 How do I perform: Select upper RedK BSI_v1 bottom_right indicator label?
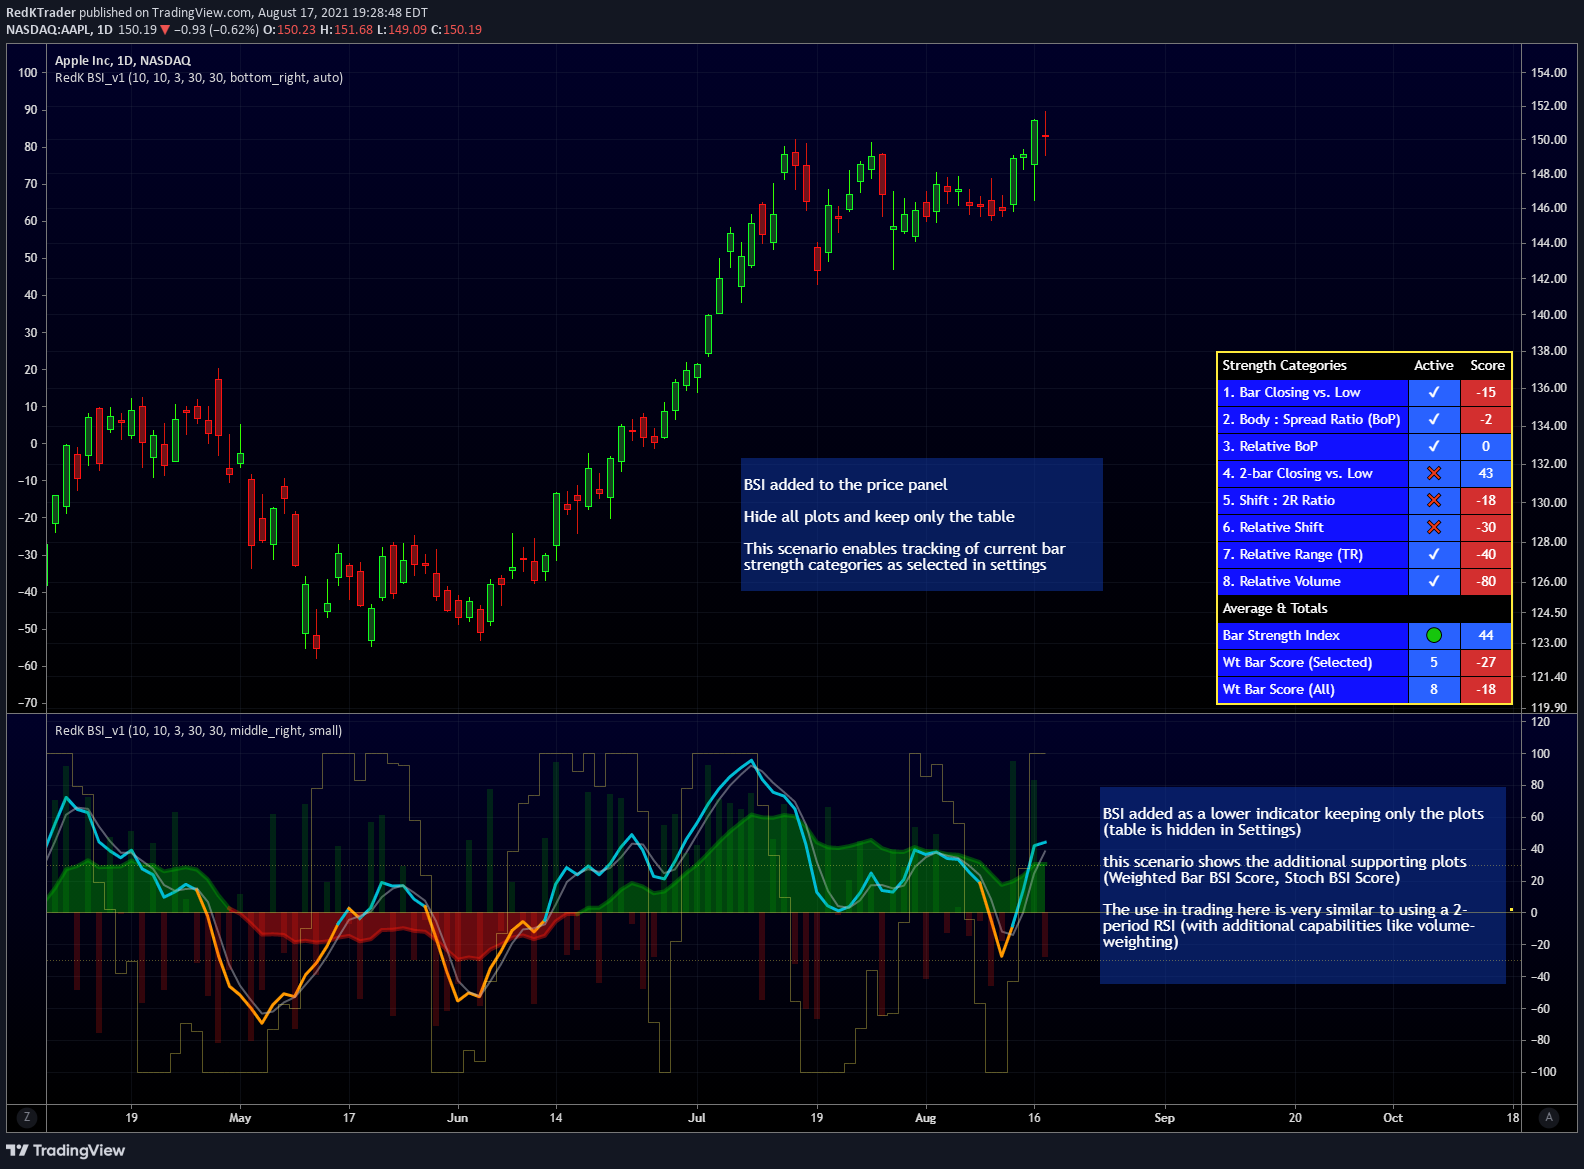(x=199, y=77)
